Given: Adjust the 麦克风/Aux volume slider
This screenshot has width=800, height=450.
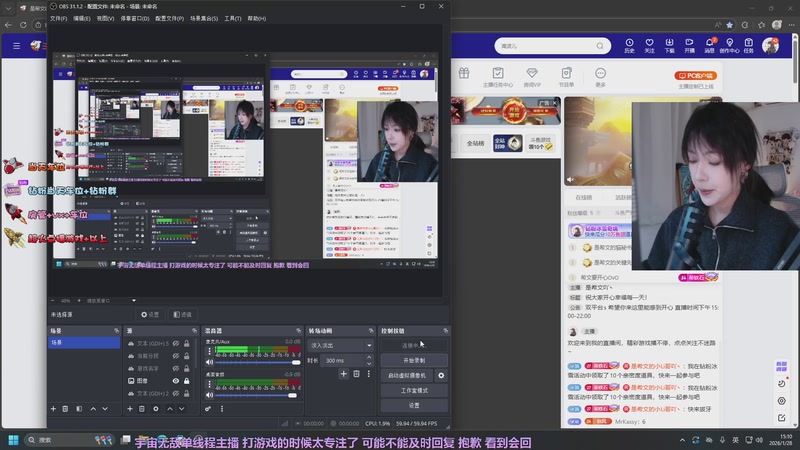Looking at the screenshot, I should (258, 362).
